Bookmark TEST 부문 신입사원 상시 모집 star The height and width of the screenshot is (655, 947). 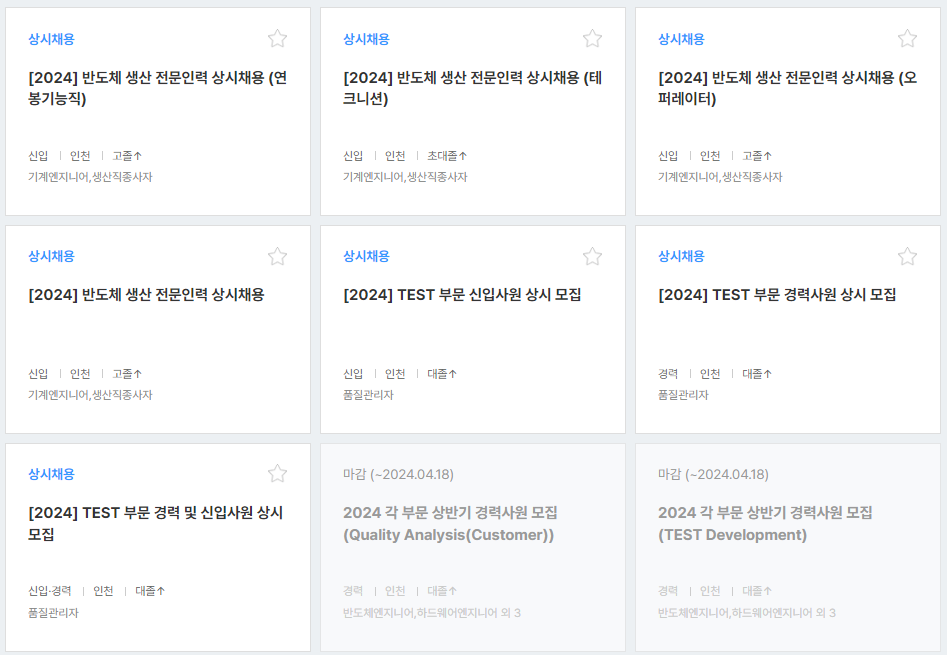click(592, 257)
